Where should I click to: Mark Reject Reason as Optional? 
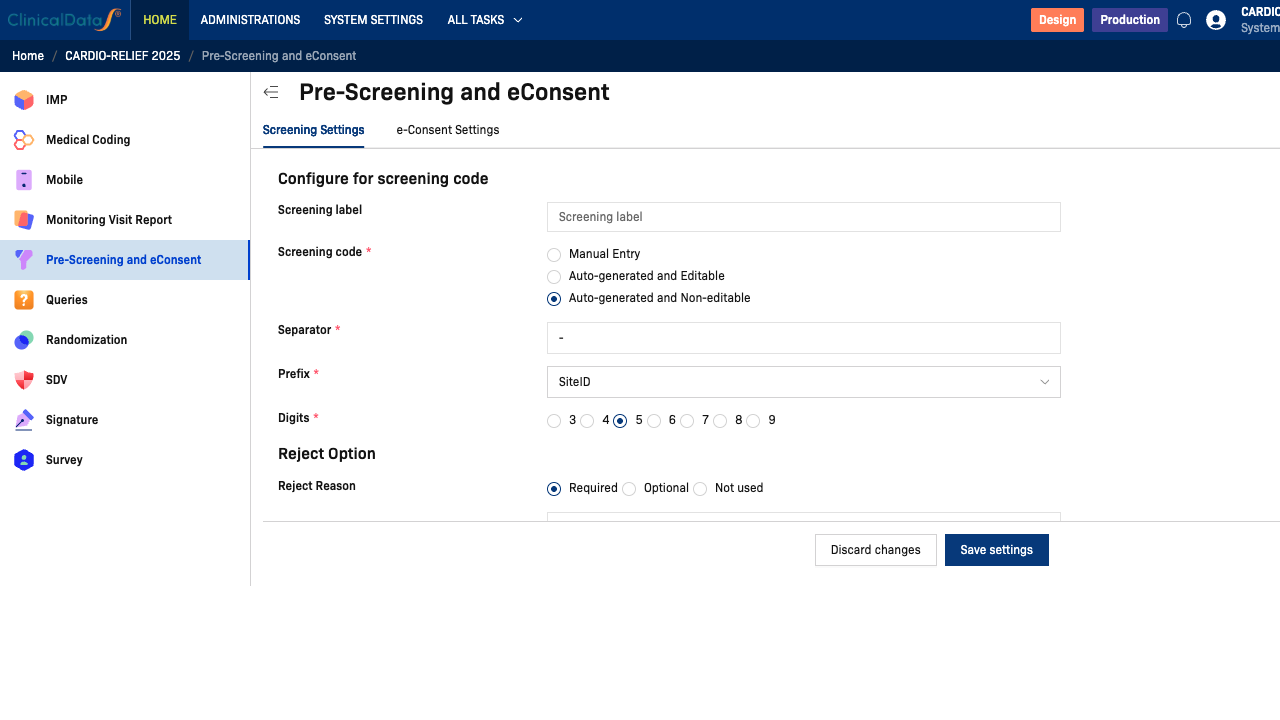[629, 488]
